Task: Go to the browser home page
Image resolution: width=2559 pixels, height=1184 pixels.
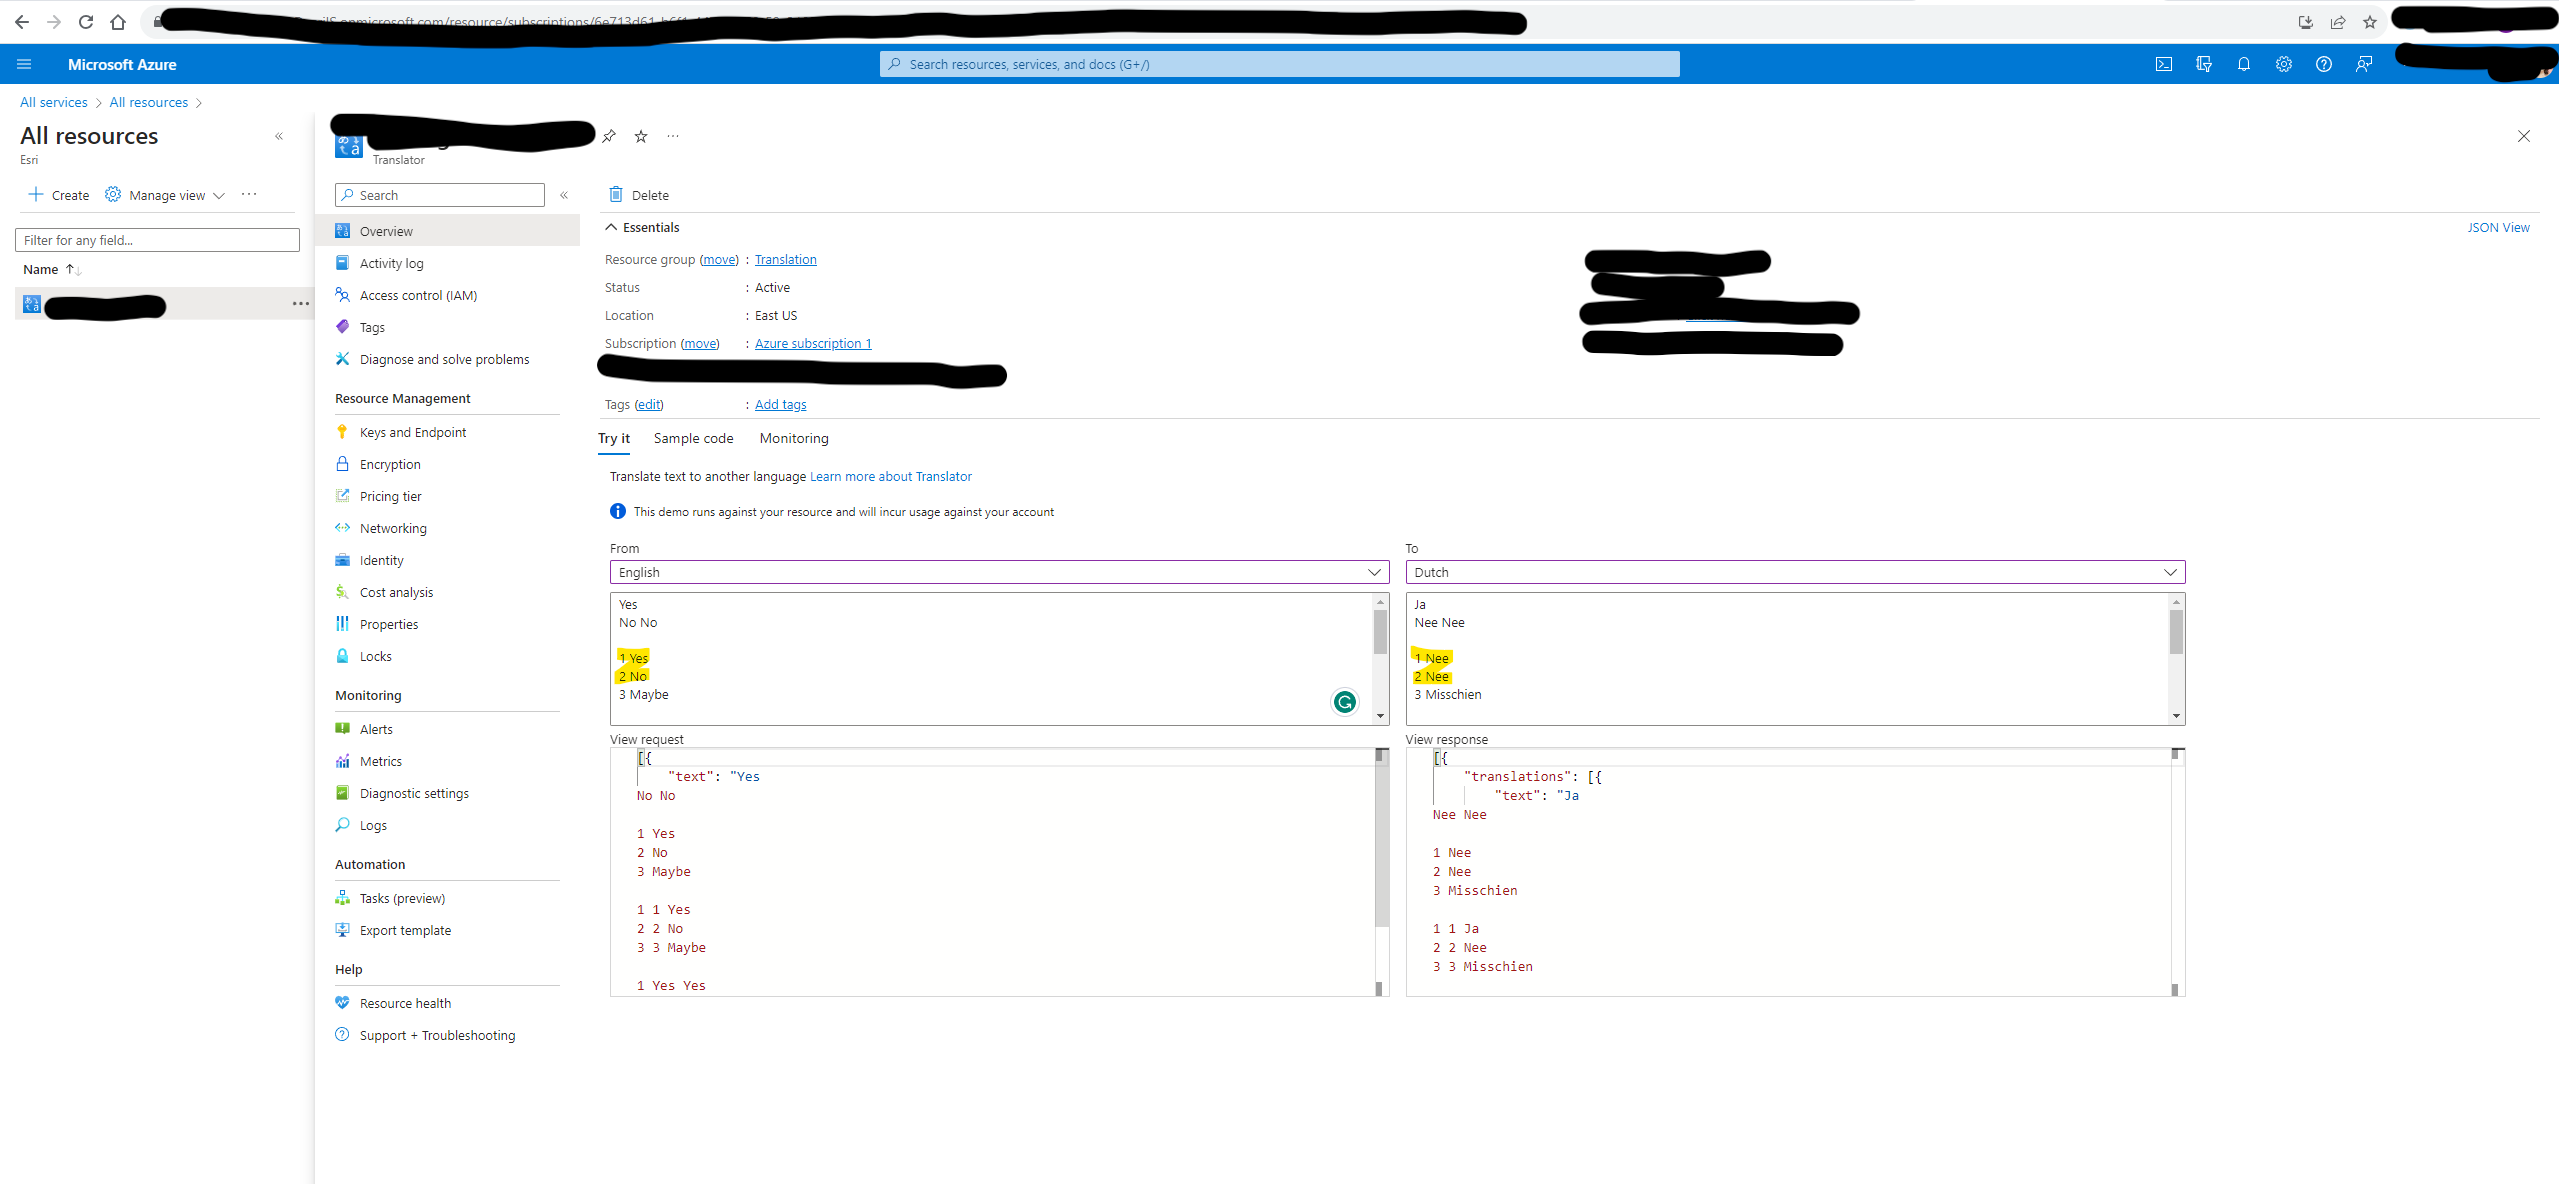Action: [x=118, y=22]
